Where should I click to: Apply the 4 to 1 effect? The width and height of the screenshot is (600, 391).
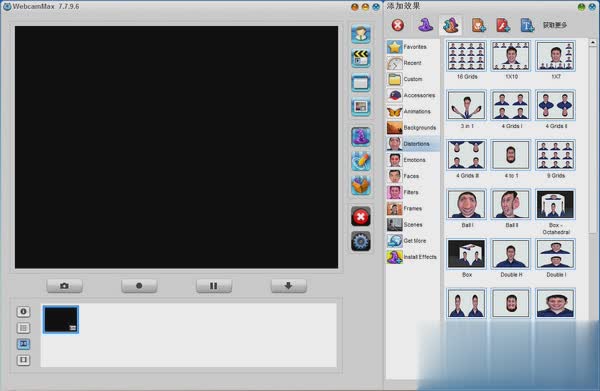(x=511, y=155)
